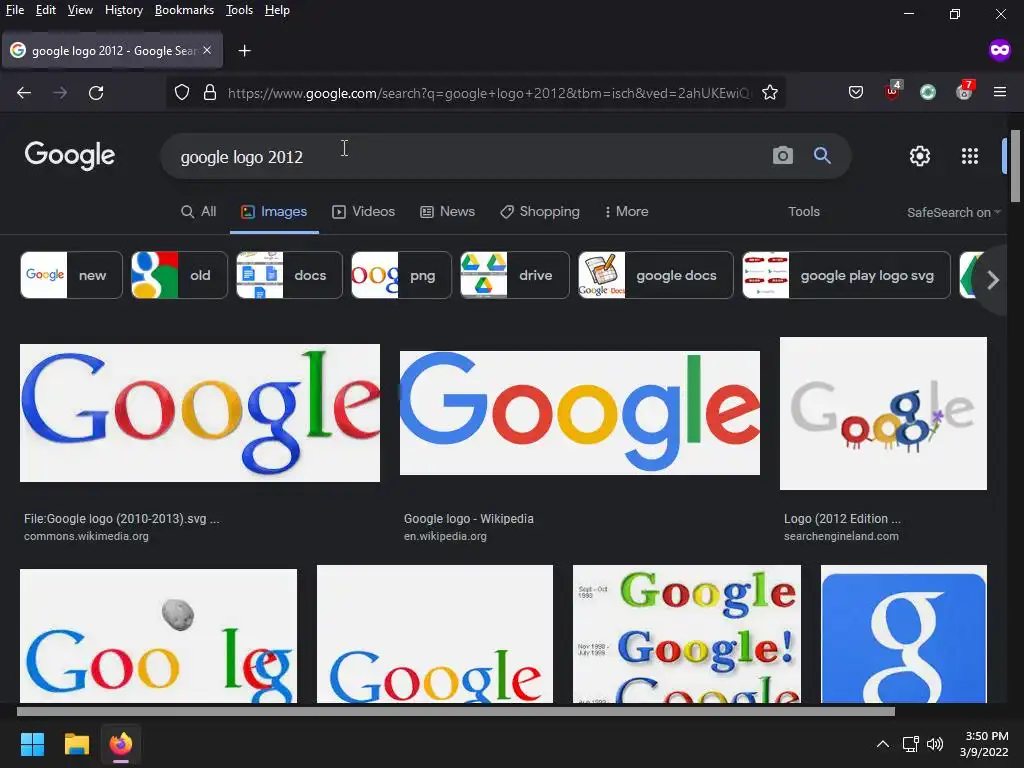1024x768 pixels.
Task: Switch to the Shopping tab
Action: (540, 212)
